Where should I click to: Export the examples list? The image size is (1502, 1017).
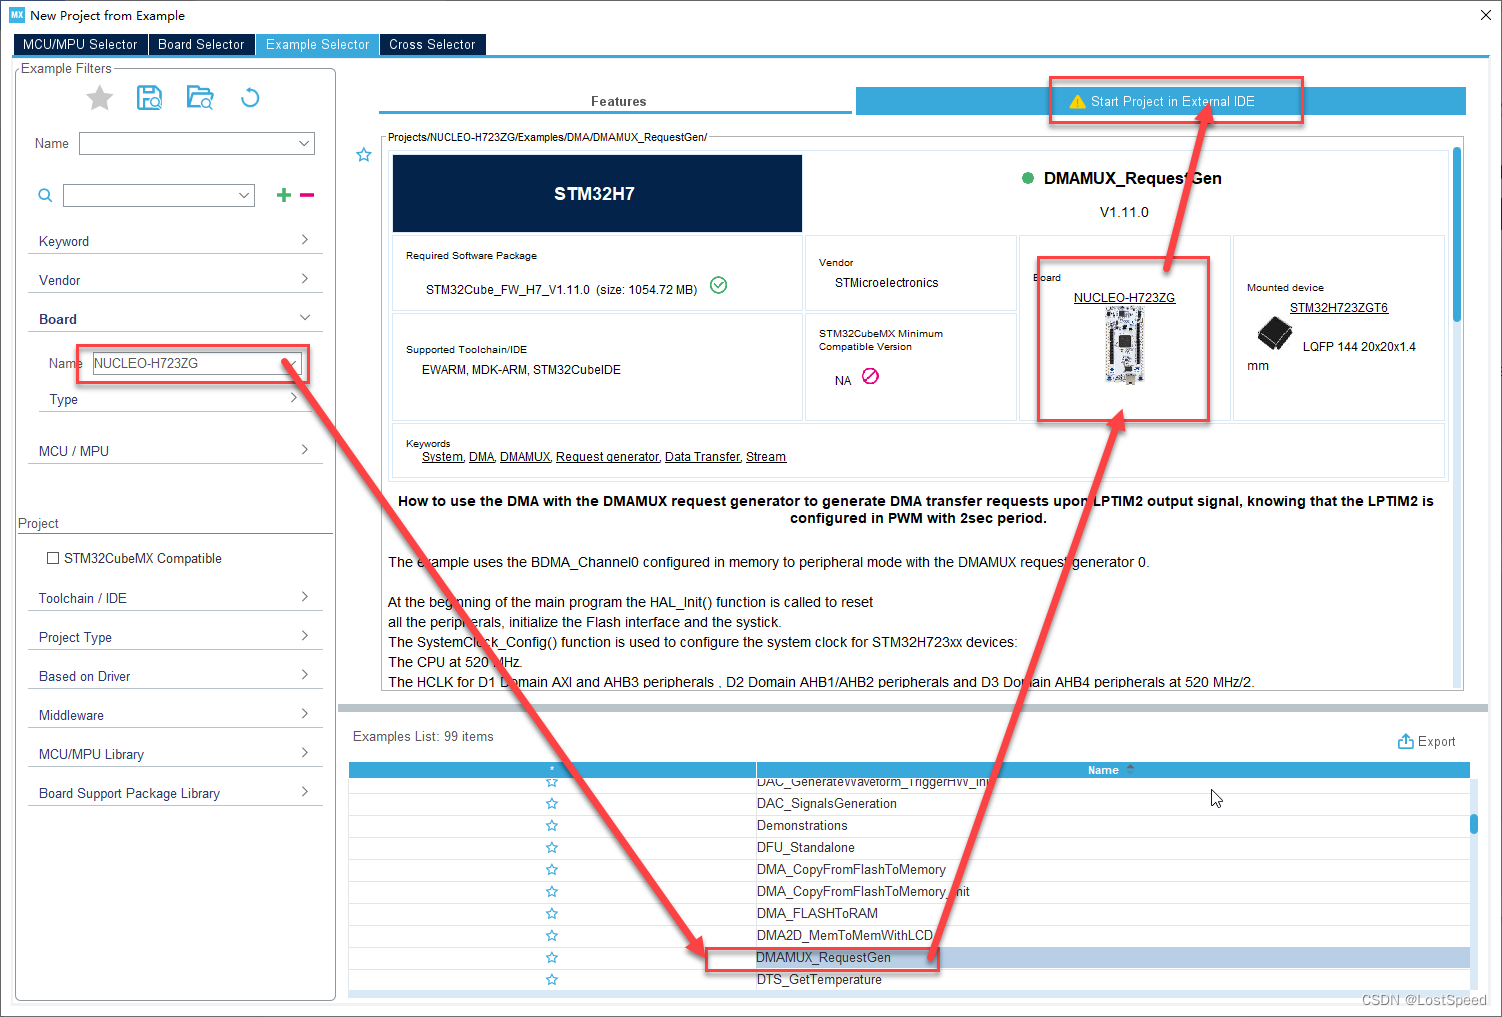point(1426,741)
